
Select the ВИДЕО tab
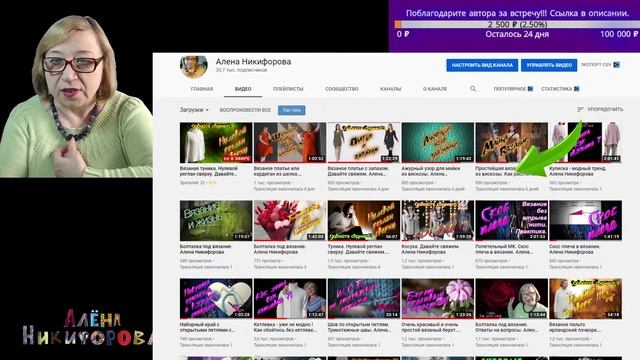pos(243,89)
